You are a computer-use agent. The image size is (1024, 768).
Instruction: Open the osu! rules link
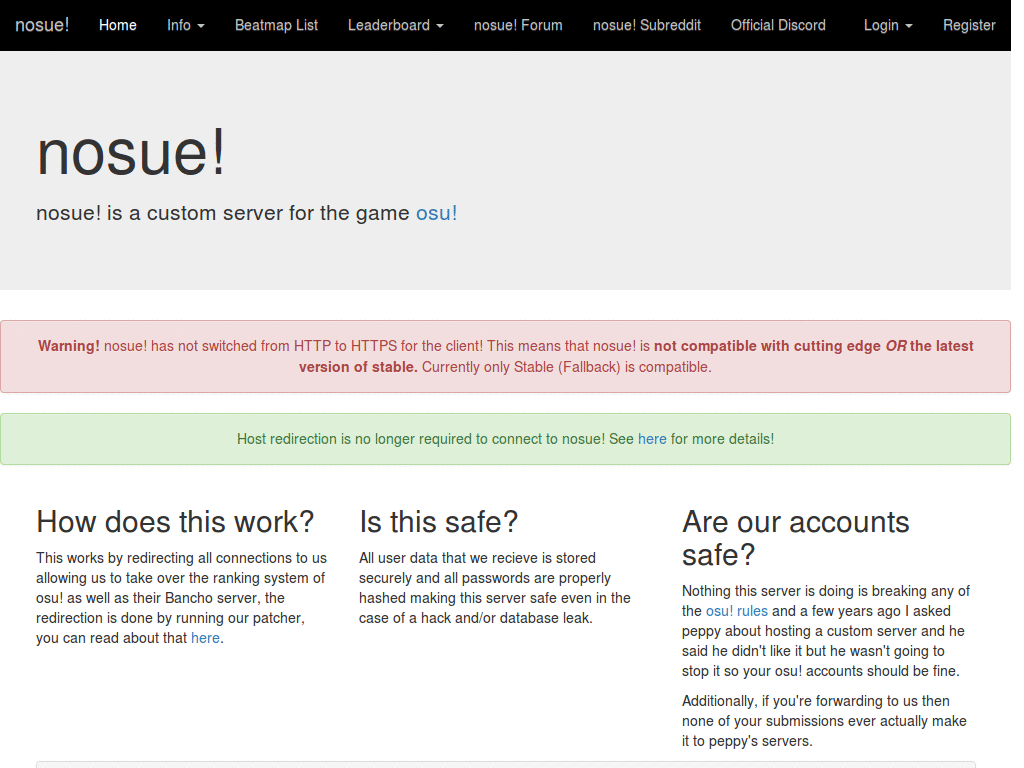(x=736, y=611)
